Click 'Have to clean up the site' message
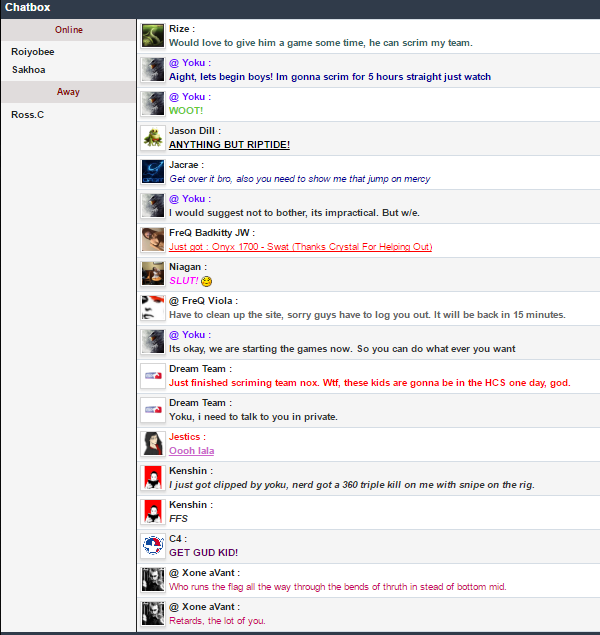 (367, 315)
